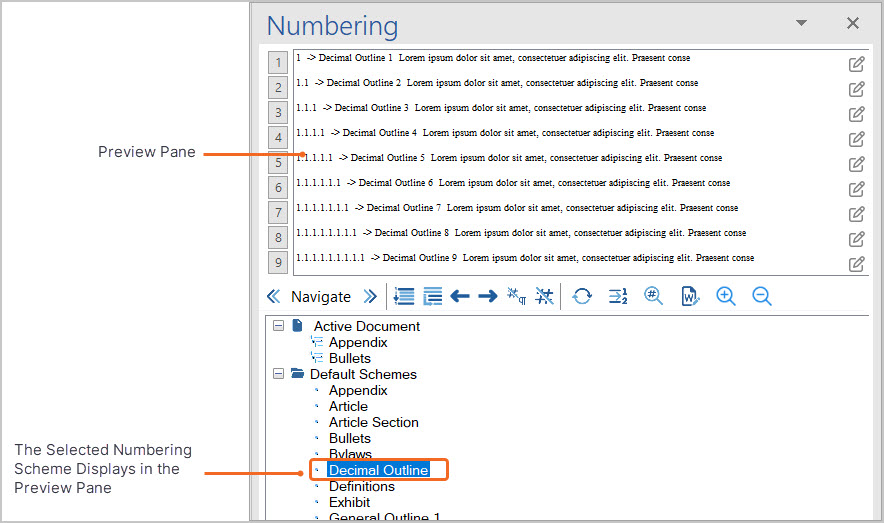Click the Decimal Outline 9 preview line
The image size is (884, 523).
(525, 258)
